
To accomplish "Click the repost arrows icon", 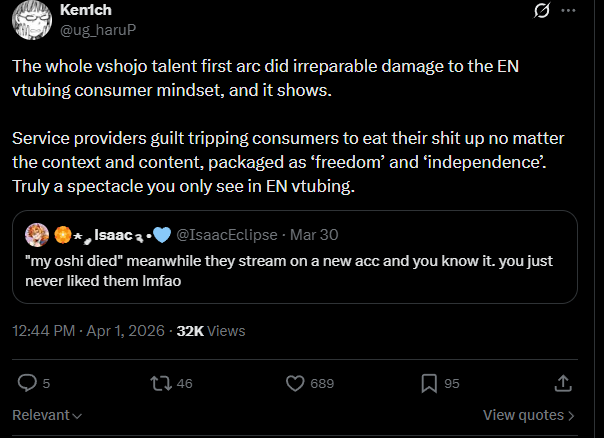I will [x=158, y=382].
